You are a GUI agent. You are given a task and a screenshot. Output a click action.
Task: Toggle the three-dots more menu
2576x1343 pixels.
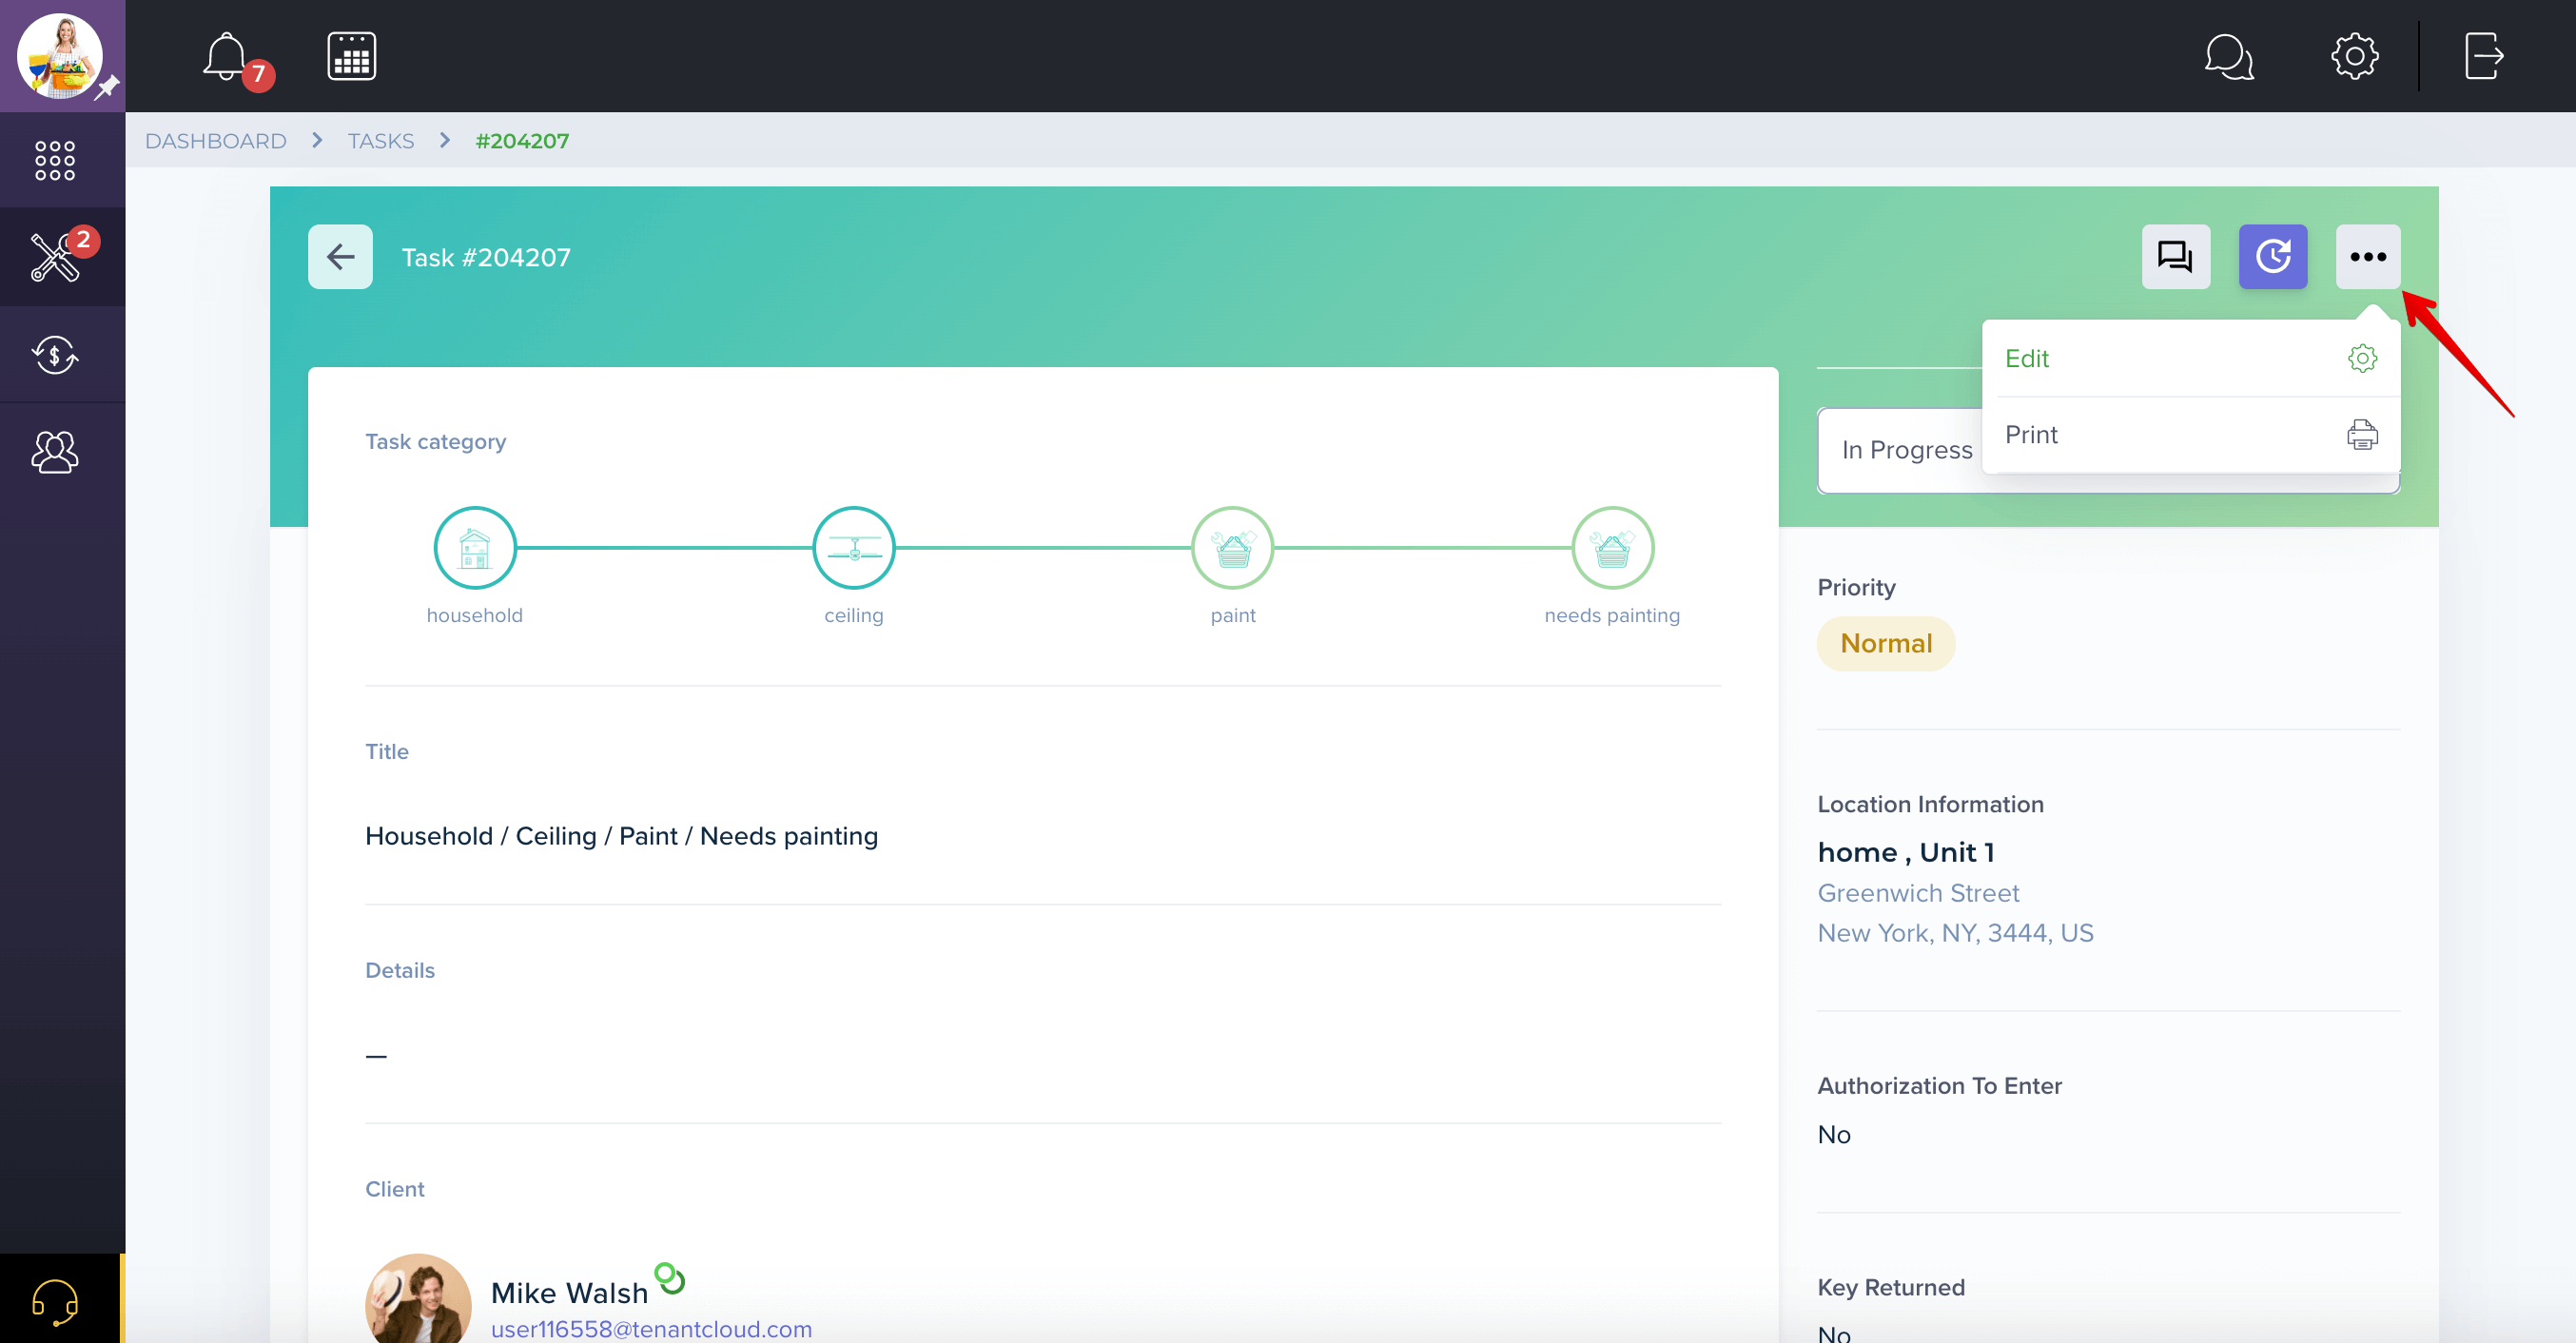point(2367,257)
